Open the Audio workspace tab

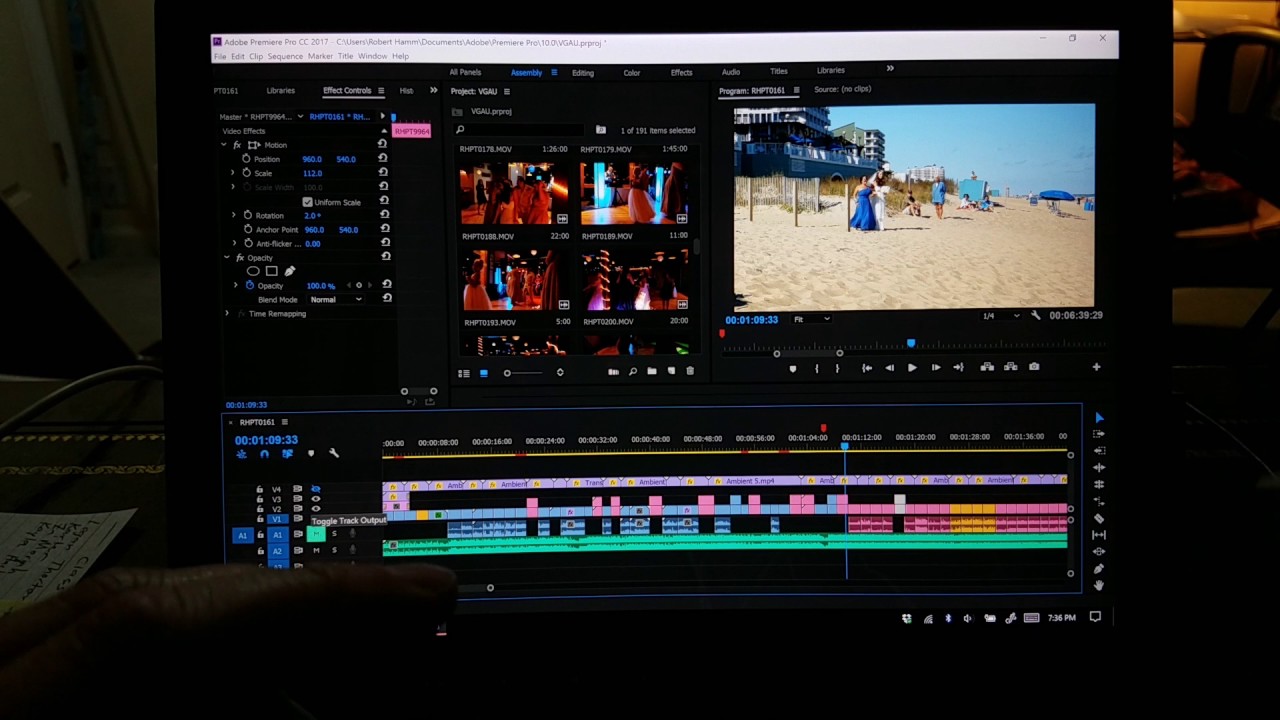pos(731,72)
